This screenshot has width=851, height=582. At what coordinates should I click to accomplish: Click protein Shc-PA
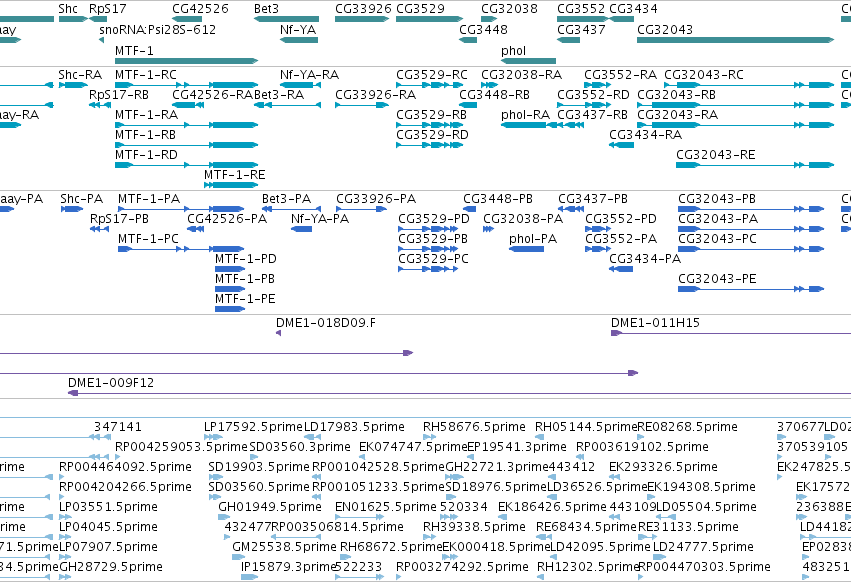coord(72,209)
